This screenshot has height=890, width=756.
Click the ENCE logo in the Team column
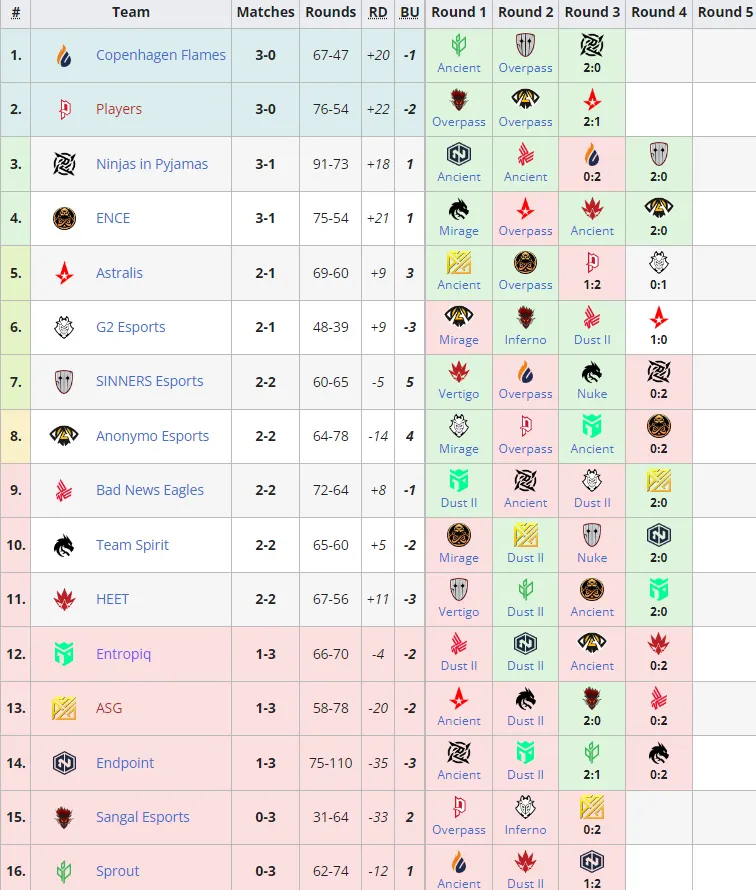coord(64,218)
